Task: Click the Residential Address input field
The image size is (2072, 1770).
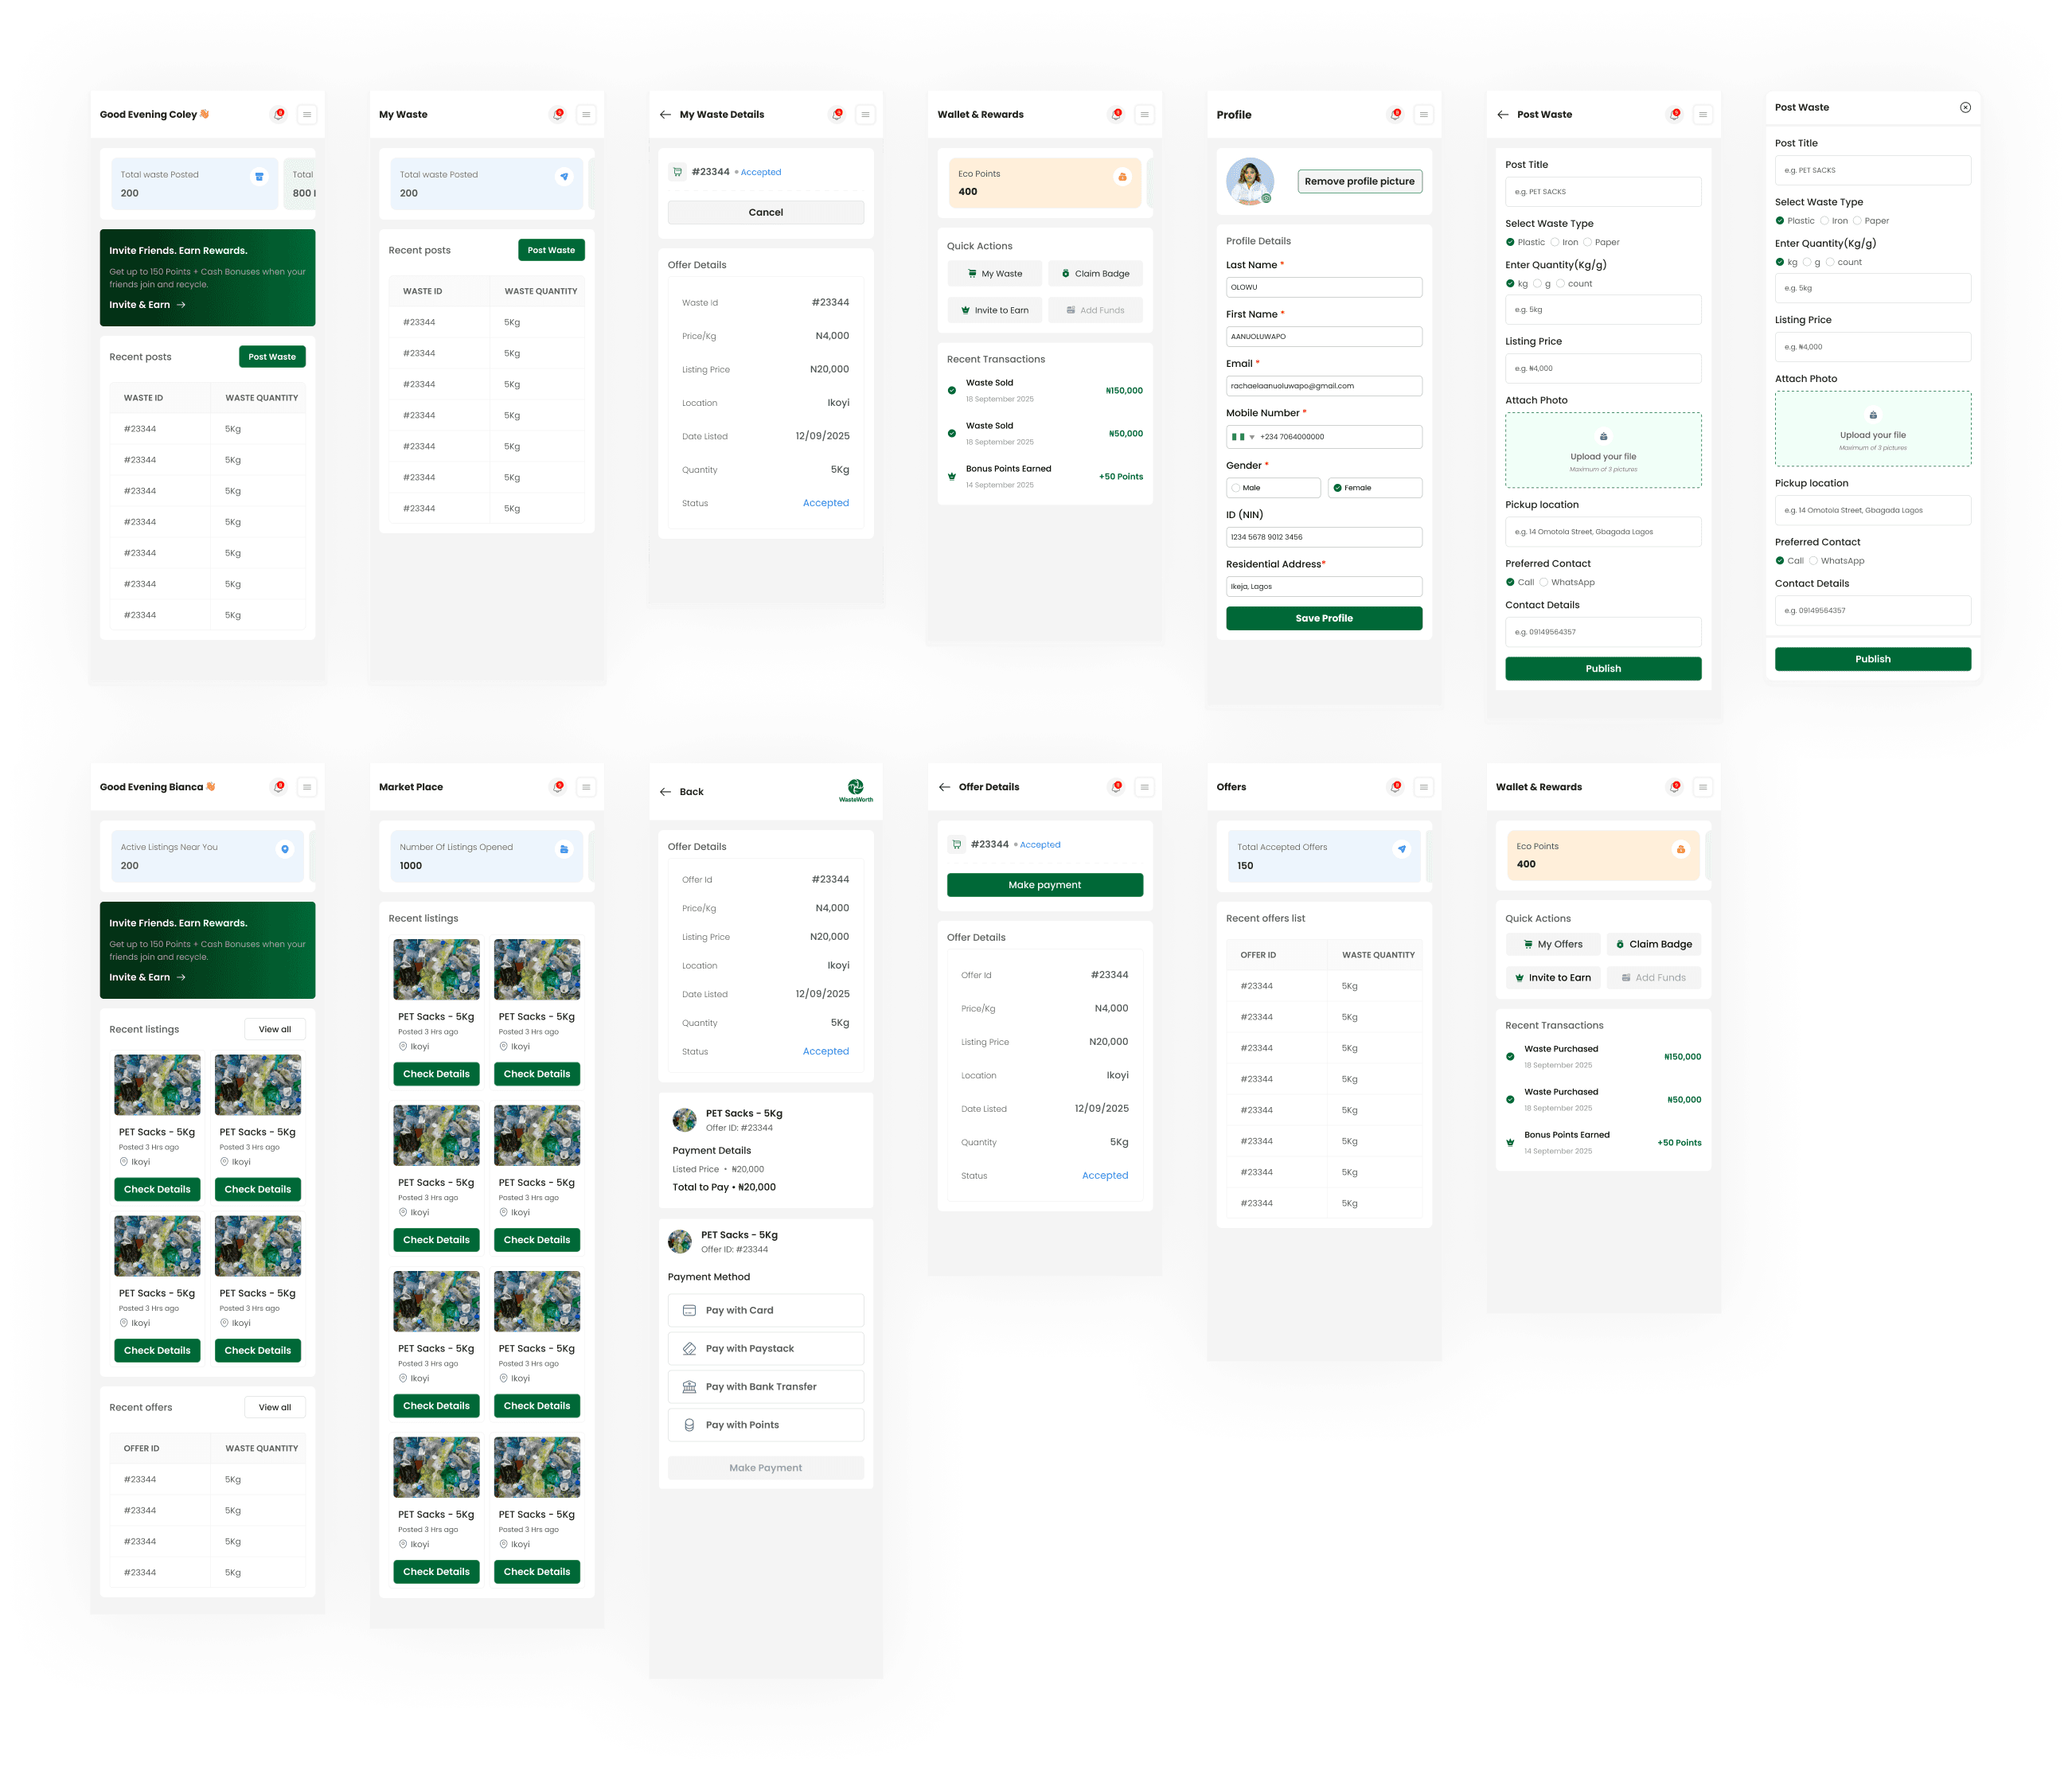Action: coord(1323,587)
